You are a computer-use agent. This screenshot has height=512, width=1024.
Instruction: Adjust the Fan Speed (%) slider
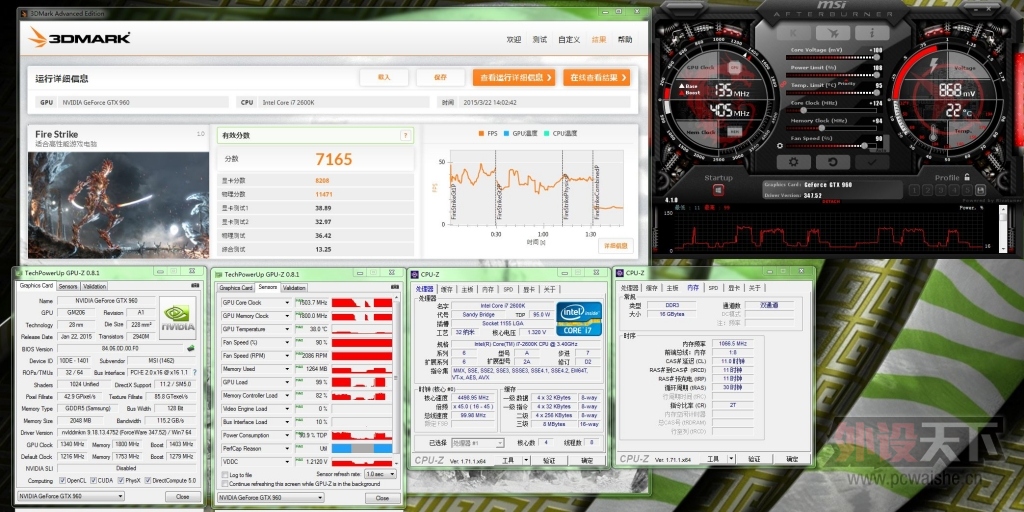pos(830,145)
